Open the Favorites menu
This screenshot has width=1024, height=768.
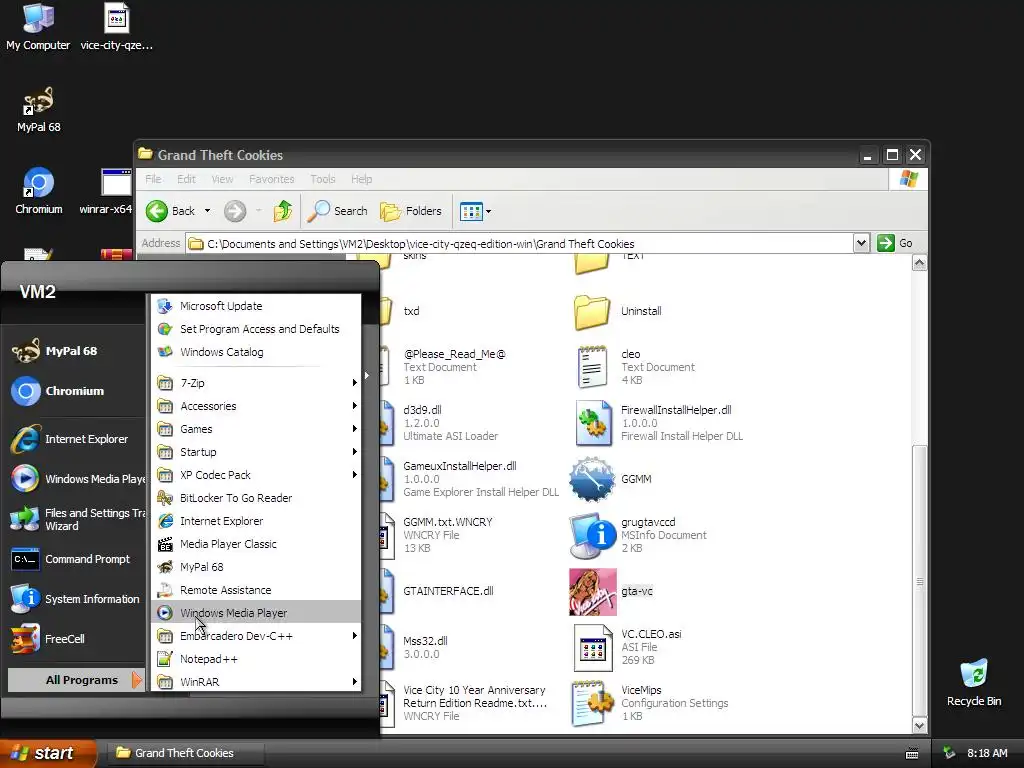click(271, 179)
